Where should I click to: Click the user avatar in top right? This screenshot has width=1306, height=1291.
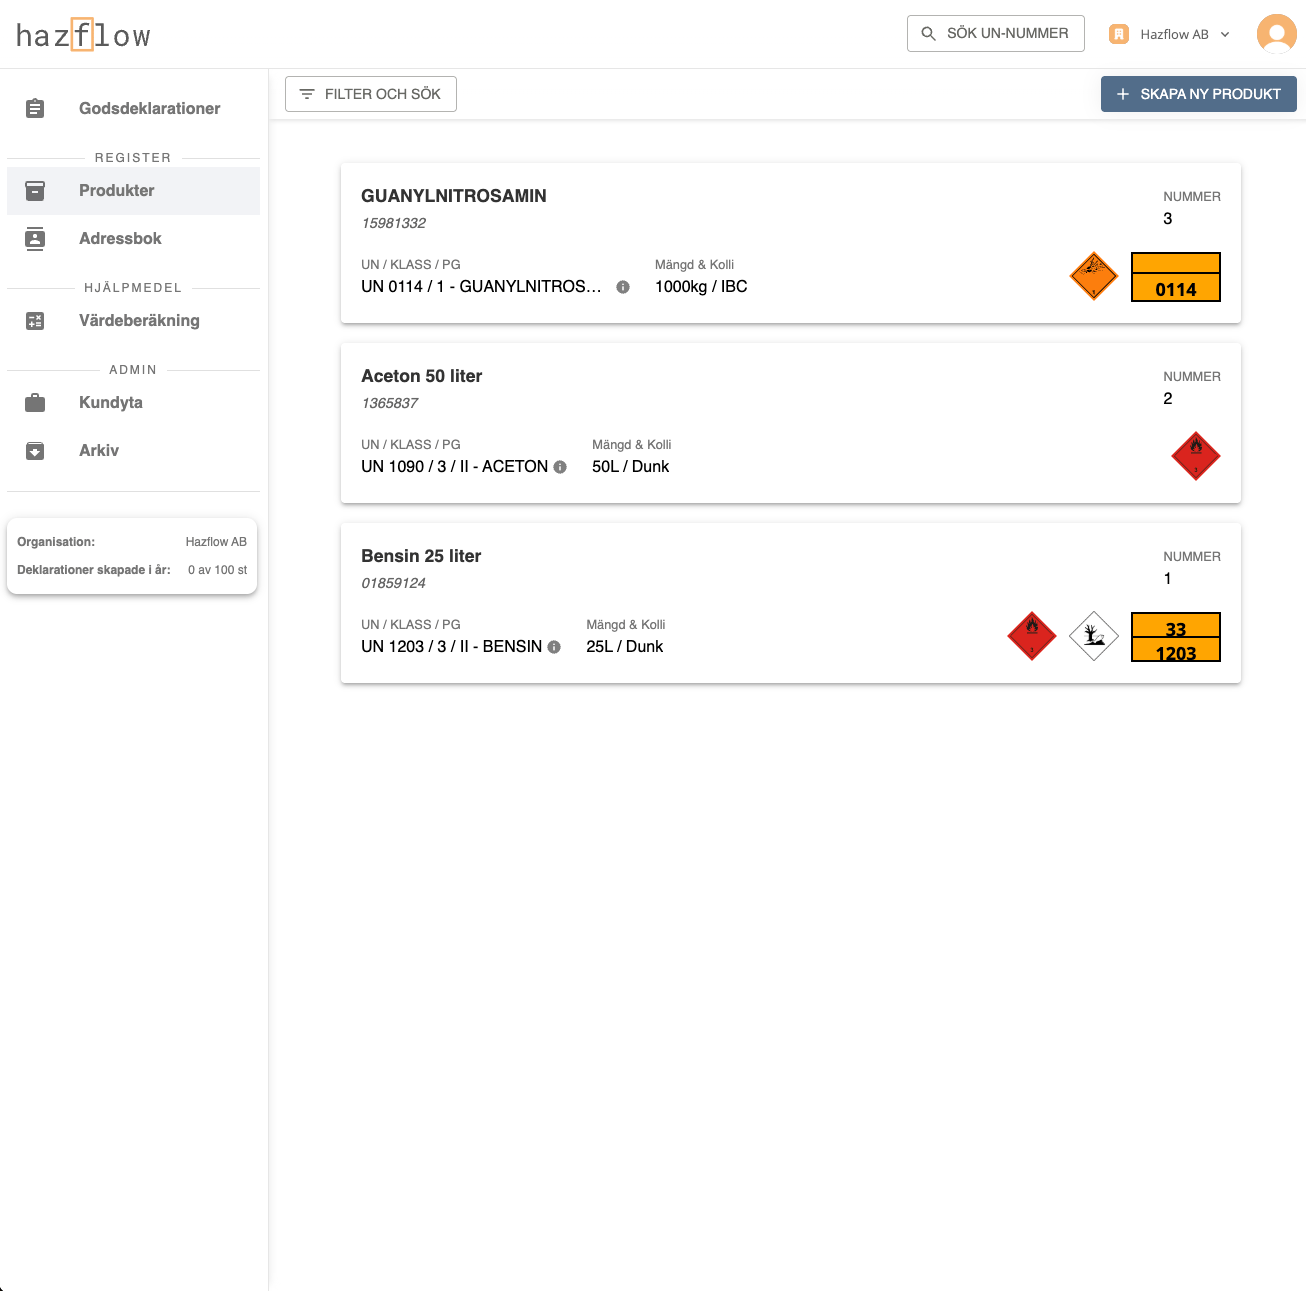[1275, 34]
